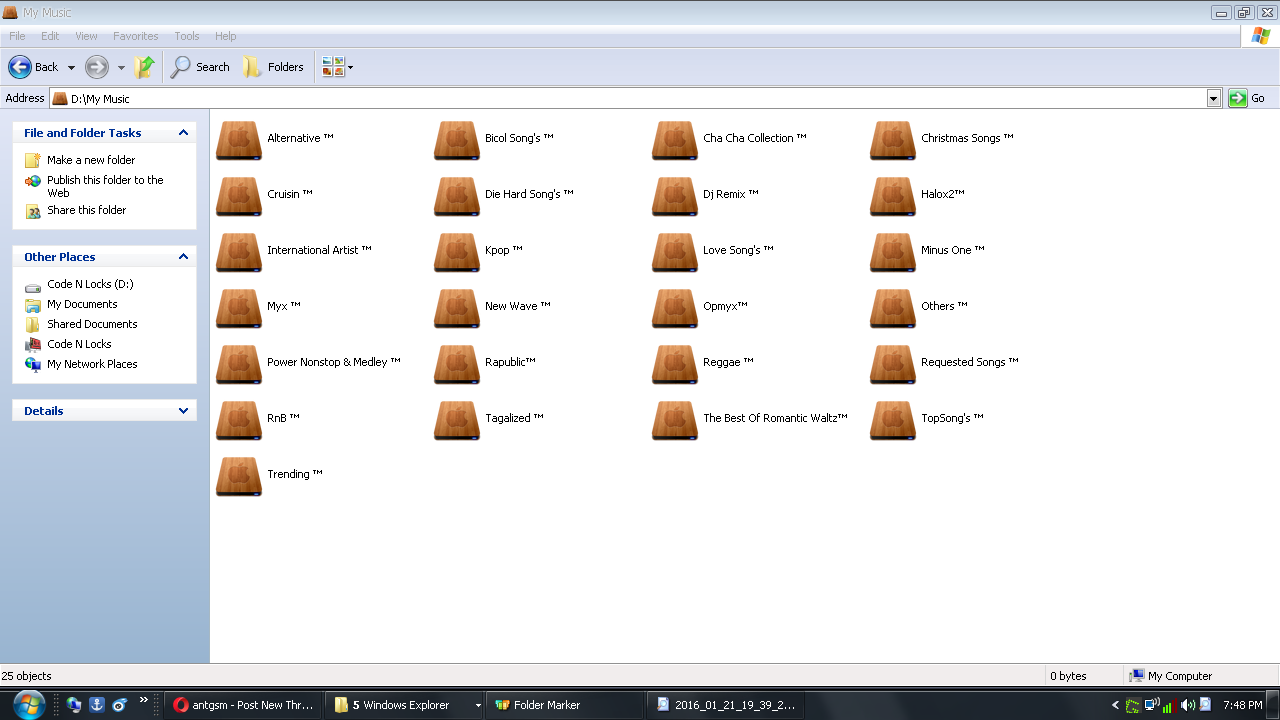The width and height of the screenshot is (1280, 720).
Task: Toggle the Folders pane button
Action: coord(273,67)
